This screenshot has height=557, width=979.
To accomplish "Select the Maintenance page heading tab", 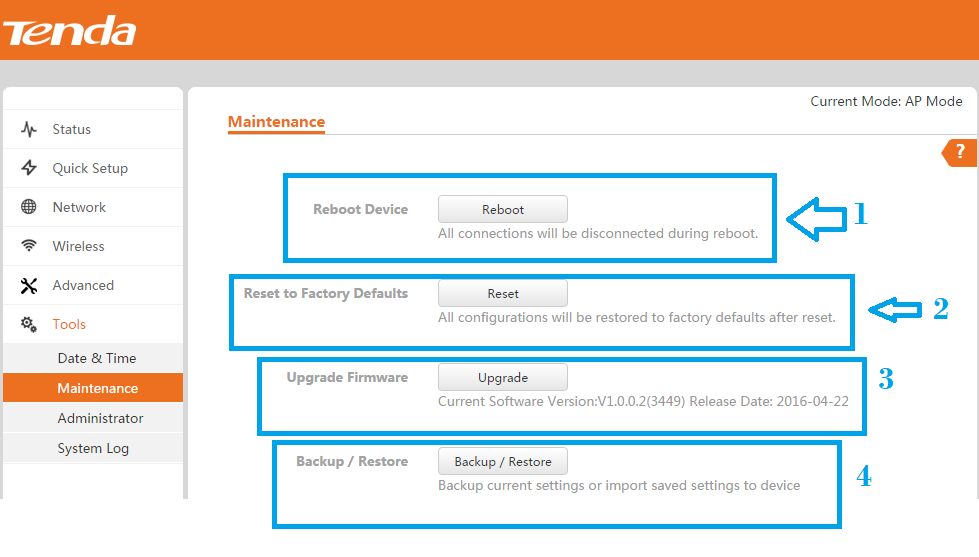I will pyautogui.click(x=276, y=122).
